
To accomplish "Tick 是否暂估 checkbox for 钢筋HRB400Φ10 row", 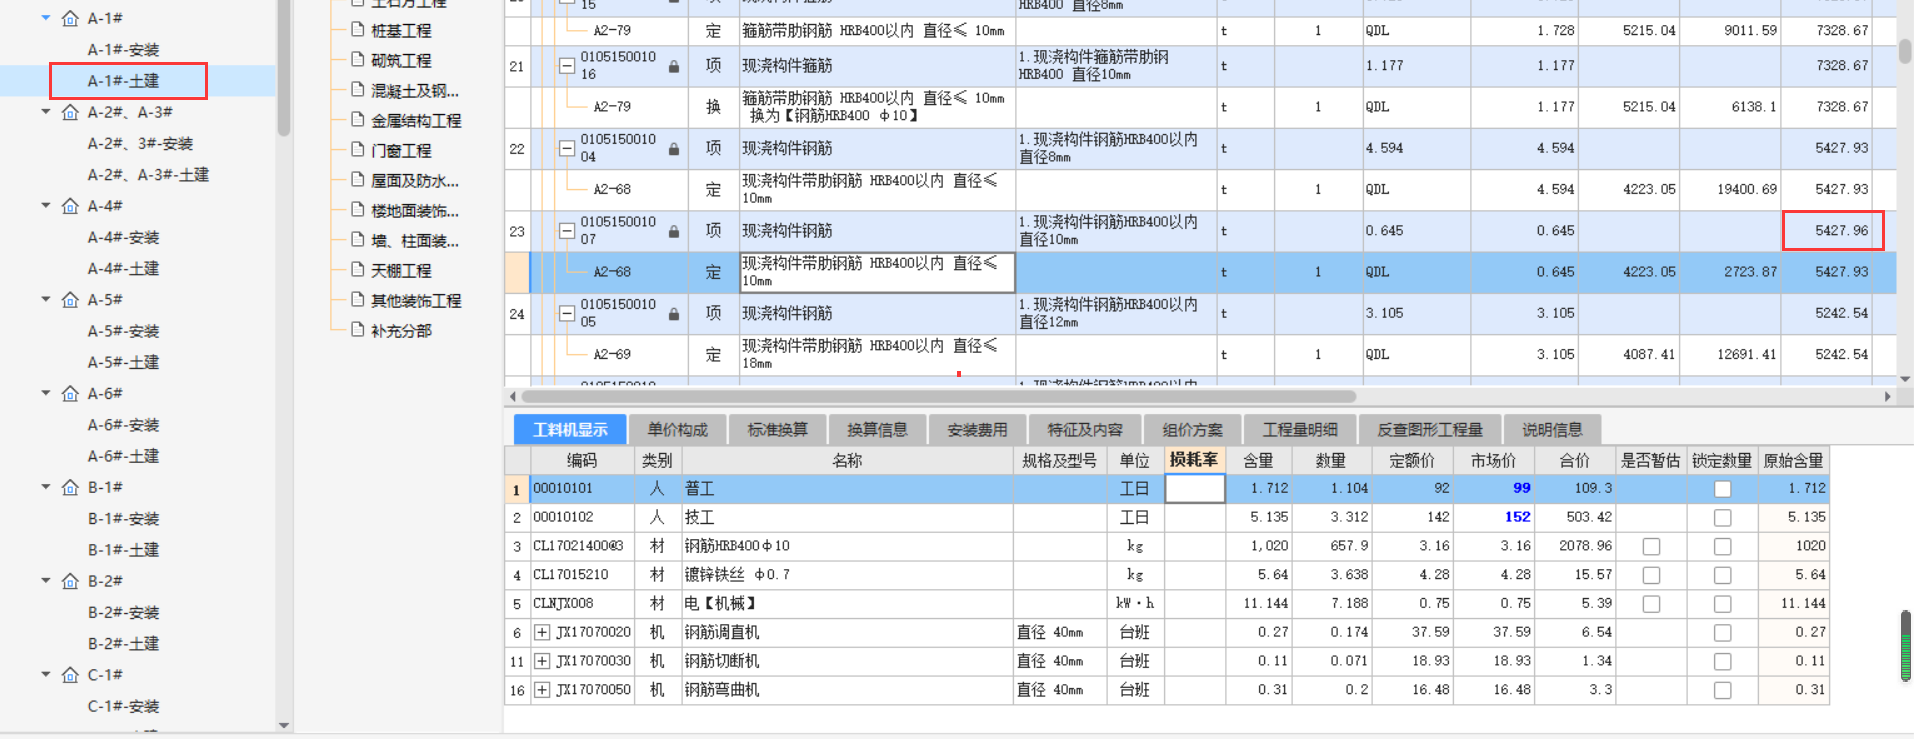I will point(1651,547).
